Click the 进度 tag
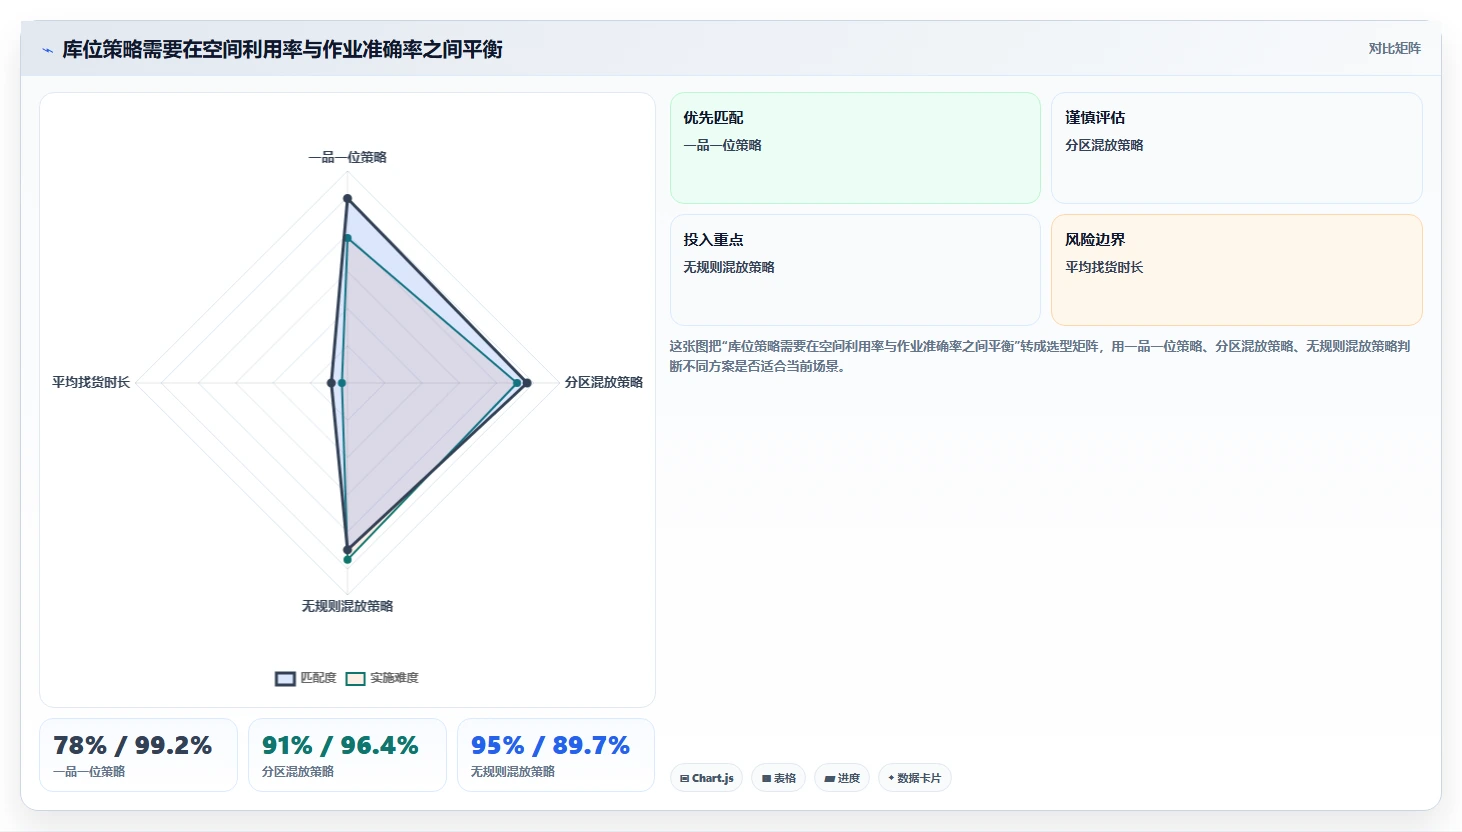 coord(842,778)
